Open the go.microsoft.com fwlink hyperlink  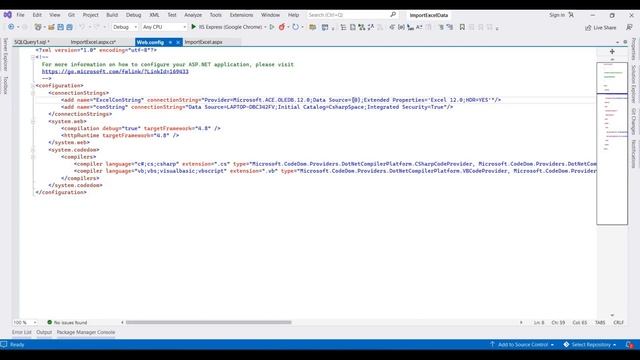115,71
